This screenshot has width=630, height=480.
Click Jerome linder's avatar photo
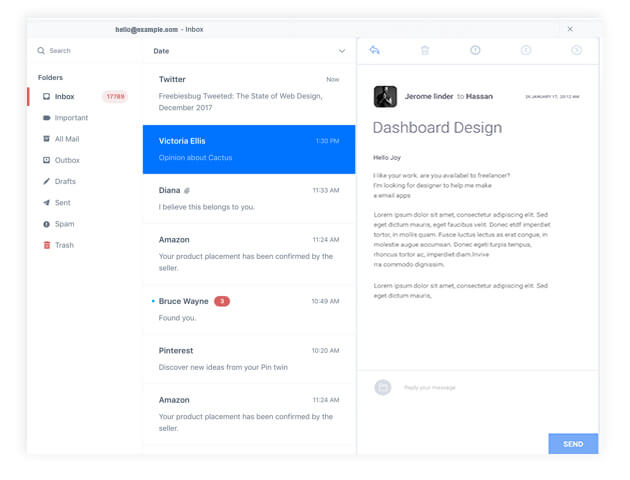tap(385, 96)
